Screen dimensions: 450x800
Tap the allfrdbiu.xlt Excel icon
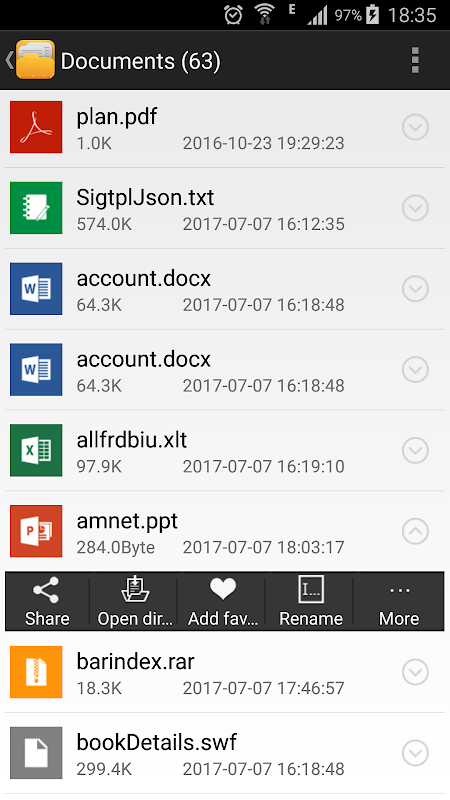pyautogui.click(x=36, y=450)
